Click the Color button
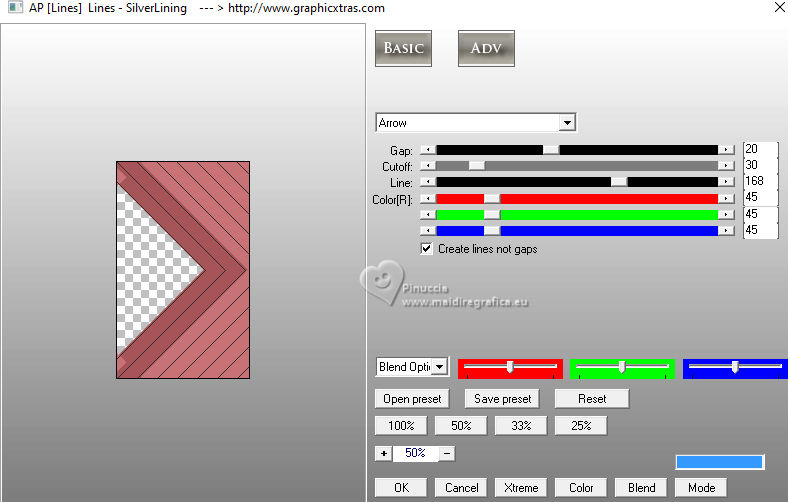 (x=581, y=488)
